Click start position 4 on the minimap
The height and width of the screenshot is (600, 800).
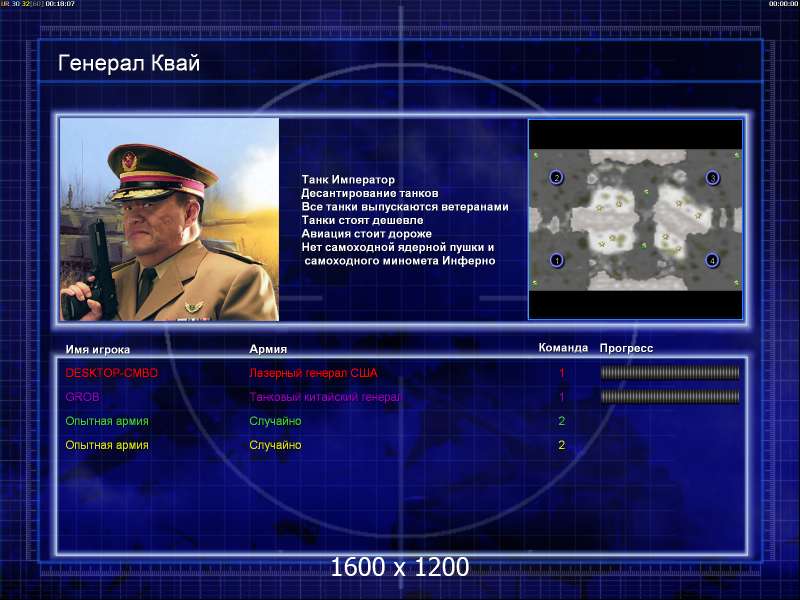[x=712, y=260]
